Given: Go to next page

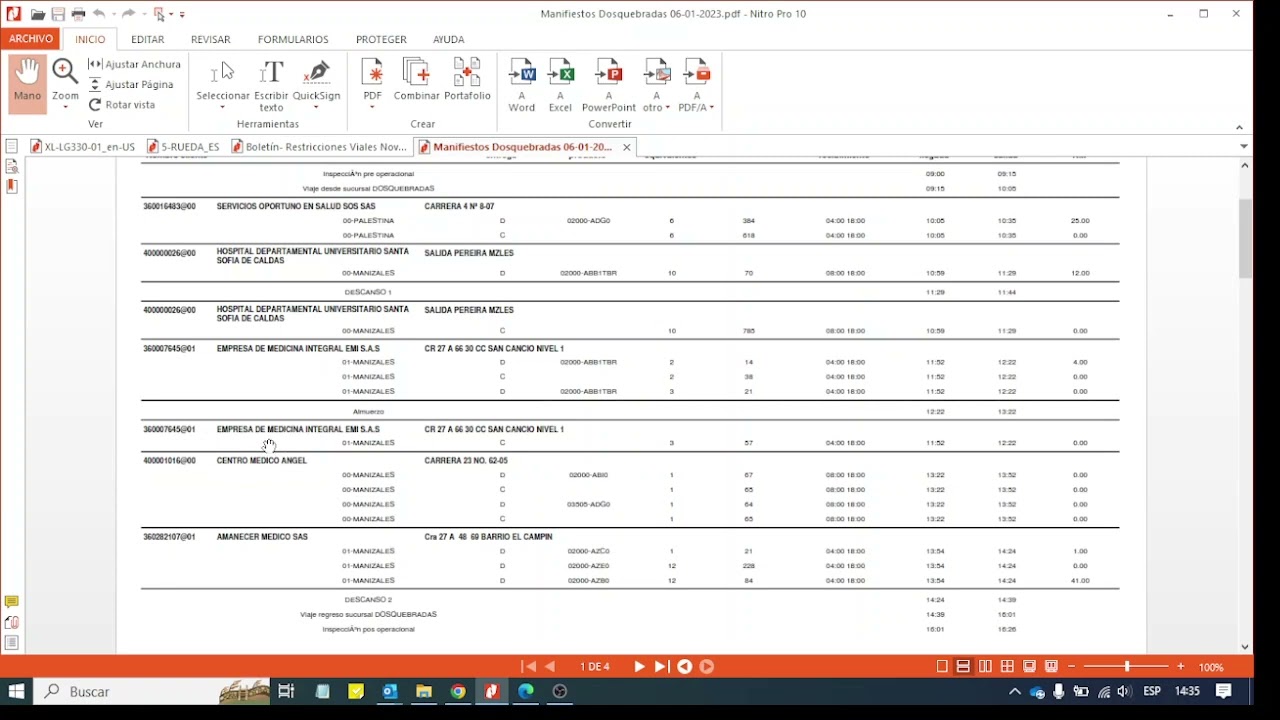Looking at the screenshot, I should click(639, 666).
